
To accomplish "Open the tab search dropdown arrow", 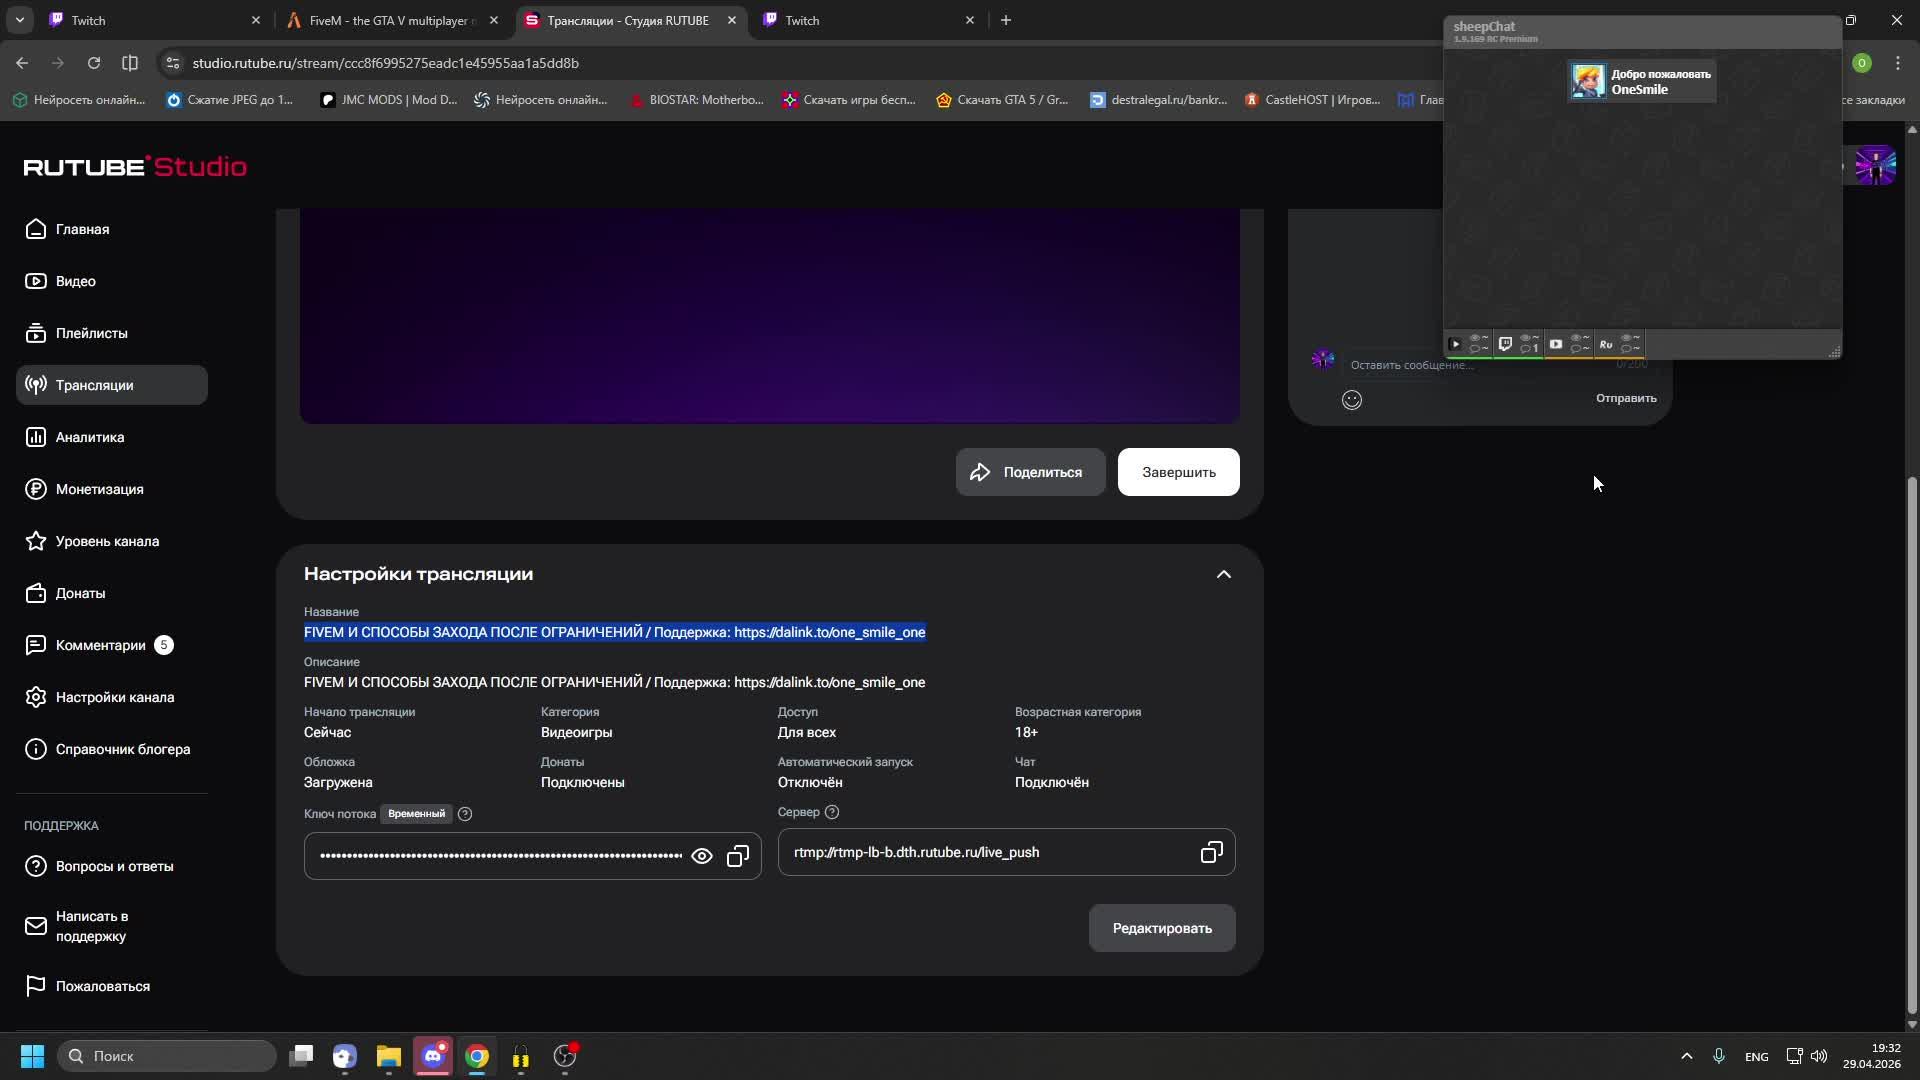I will tap(19, 20).
